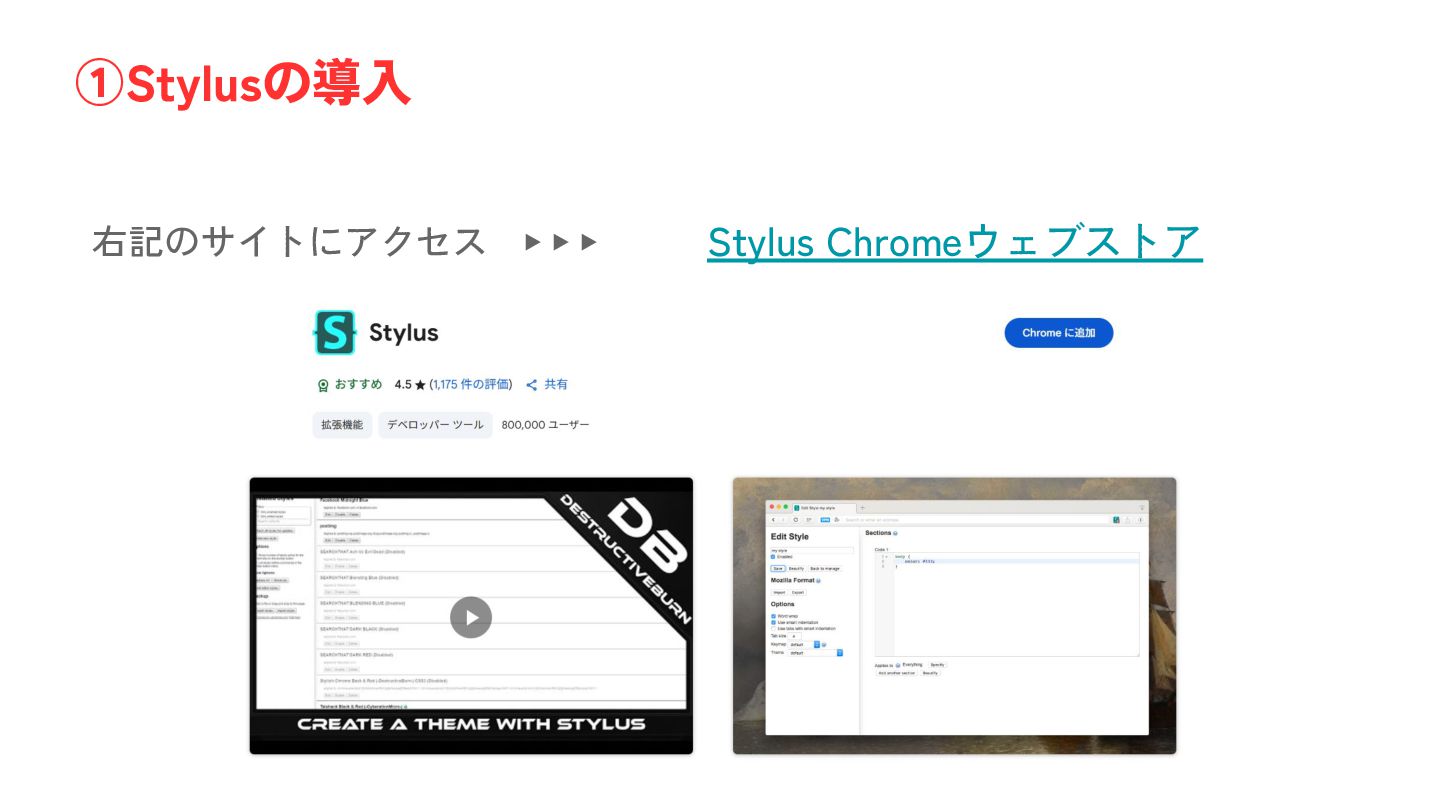Click the おすすめ badge icon
The width and height of the screenshot is (1440, 810).
pyautogui.click(x=323, y=385)
